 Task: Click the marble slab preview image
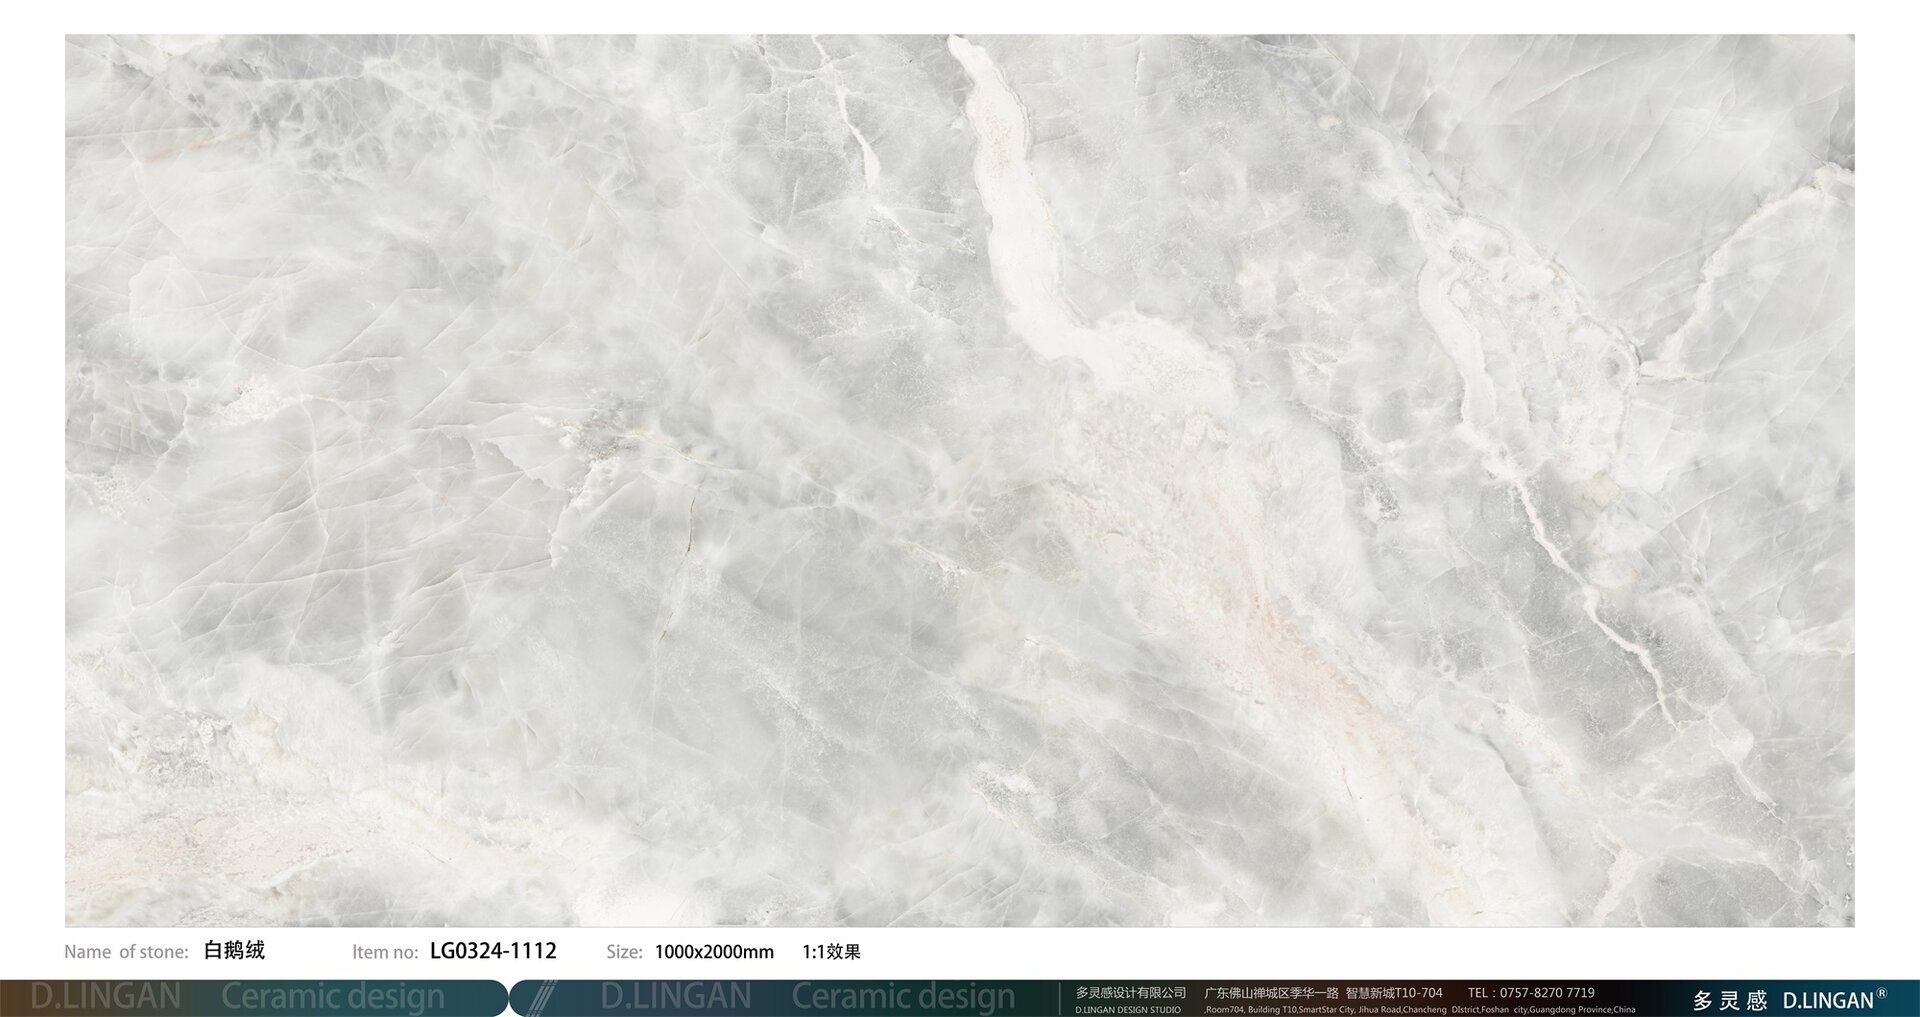pos(959,480)
